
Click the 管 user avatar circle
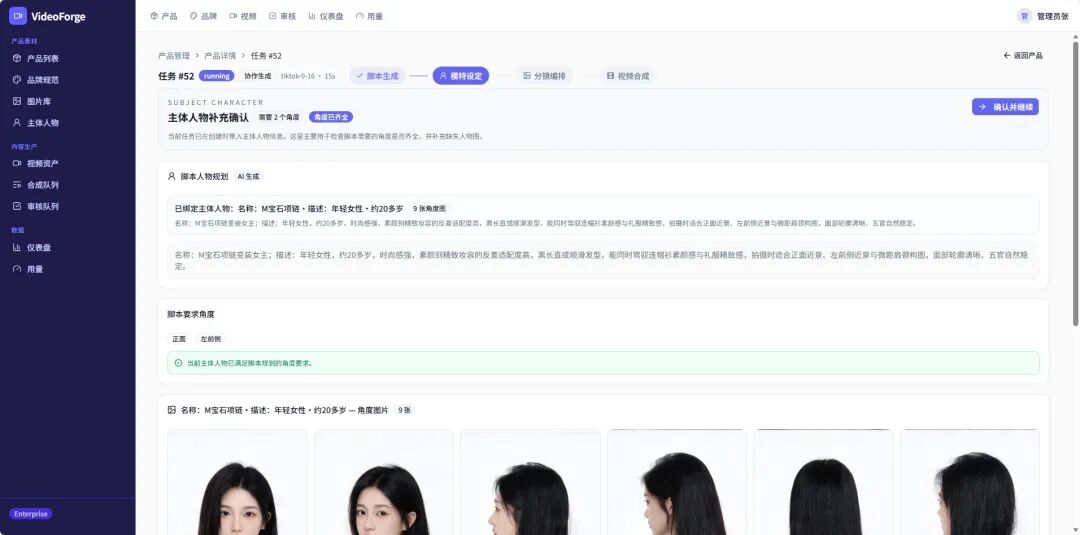click(x=1024, y=16)
